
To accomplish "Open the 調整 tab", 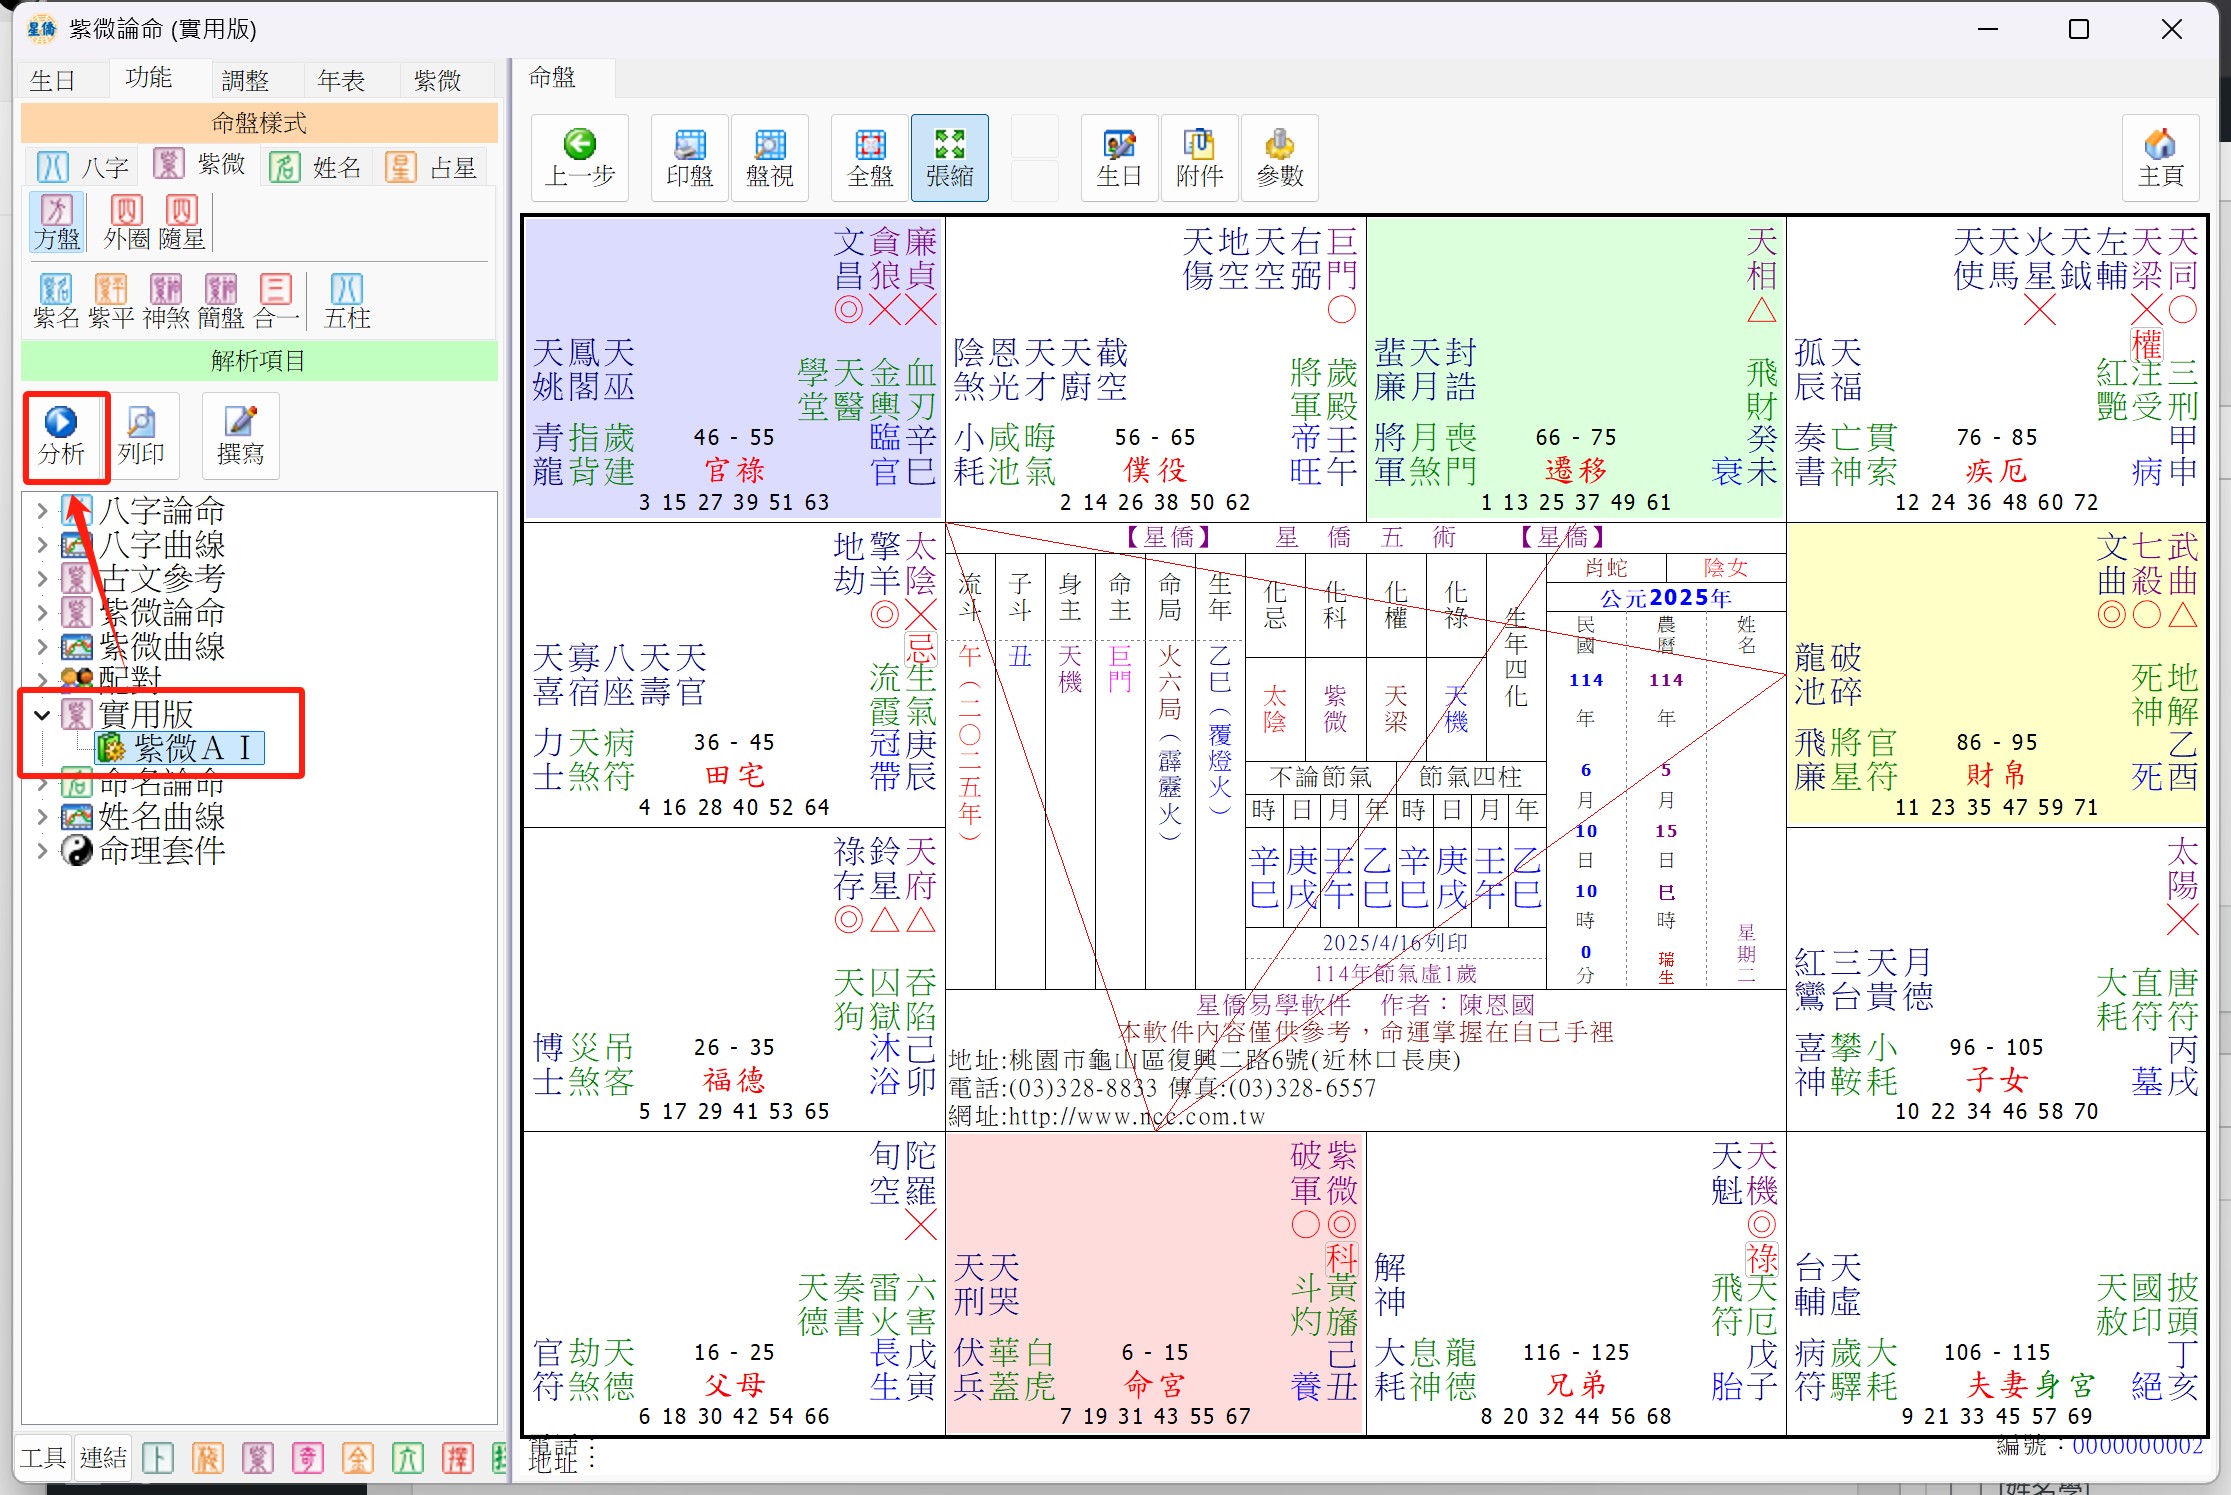I will tap(245, 80).
